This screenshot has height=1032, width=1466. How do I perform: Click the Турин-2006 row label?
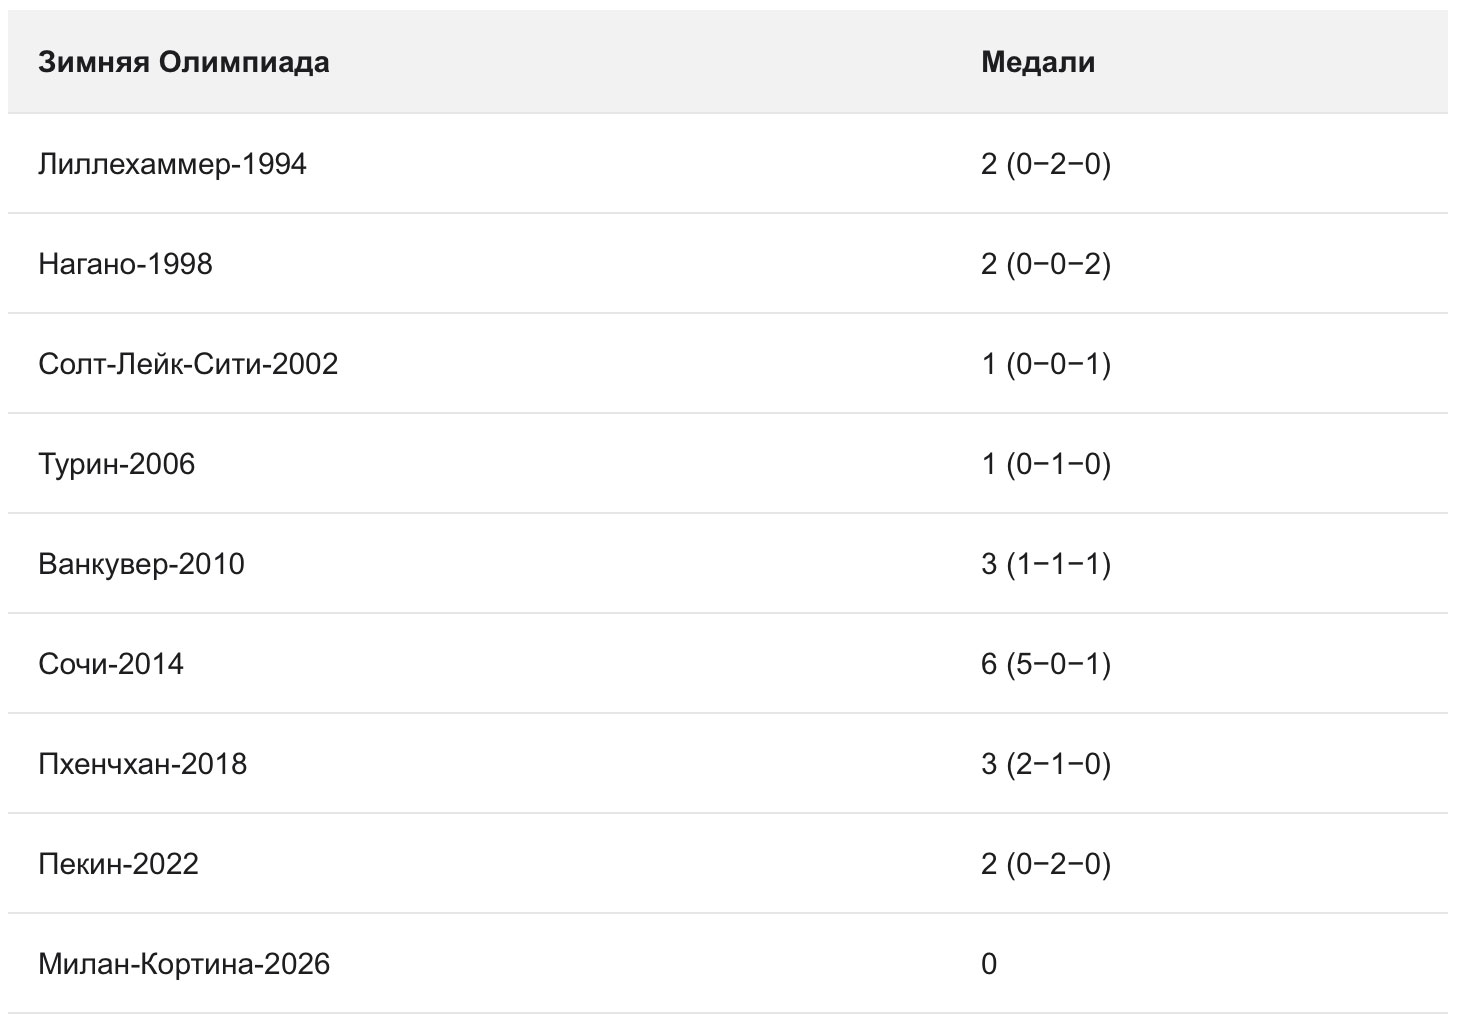116,463
